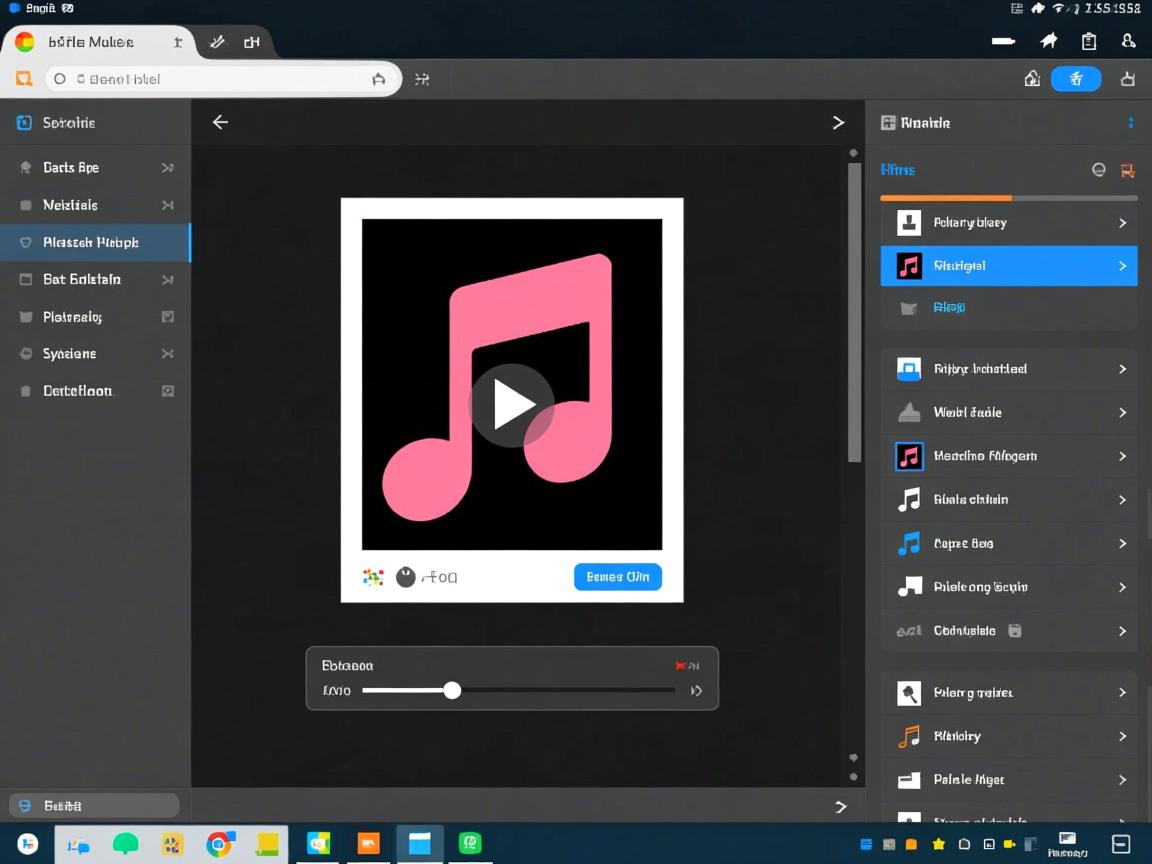Click the blue music note icon in right panel
1152x864 pixels.
908,544
